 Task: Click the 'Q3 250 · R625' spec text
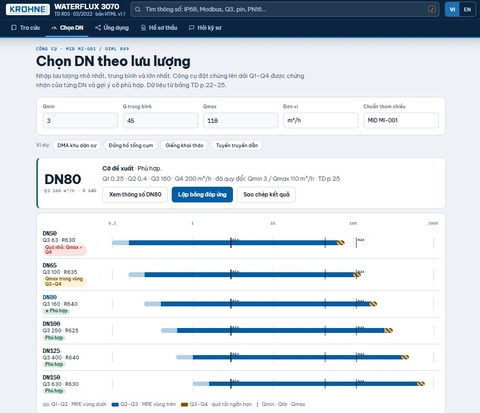point(61,330)
